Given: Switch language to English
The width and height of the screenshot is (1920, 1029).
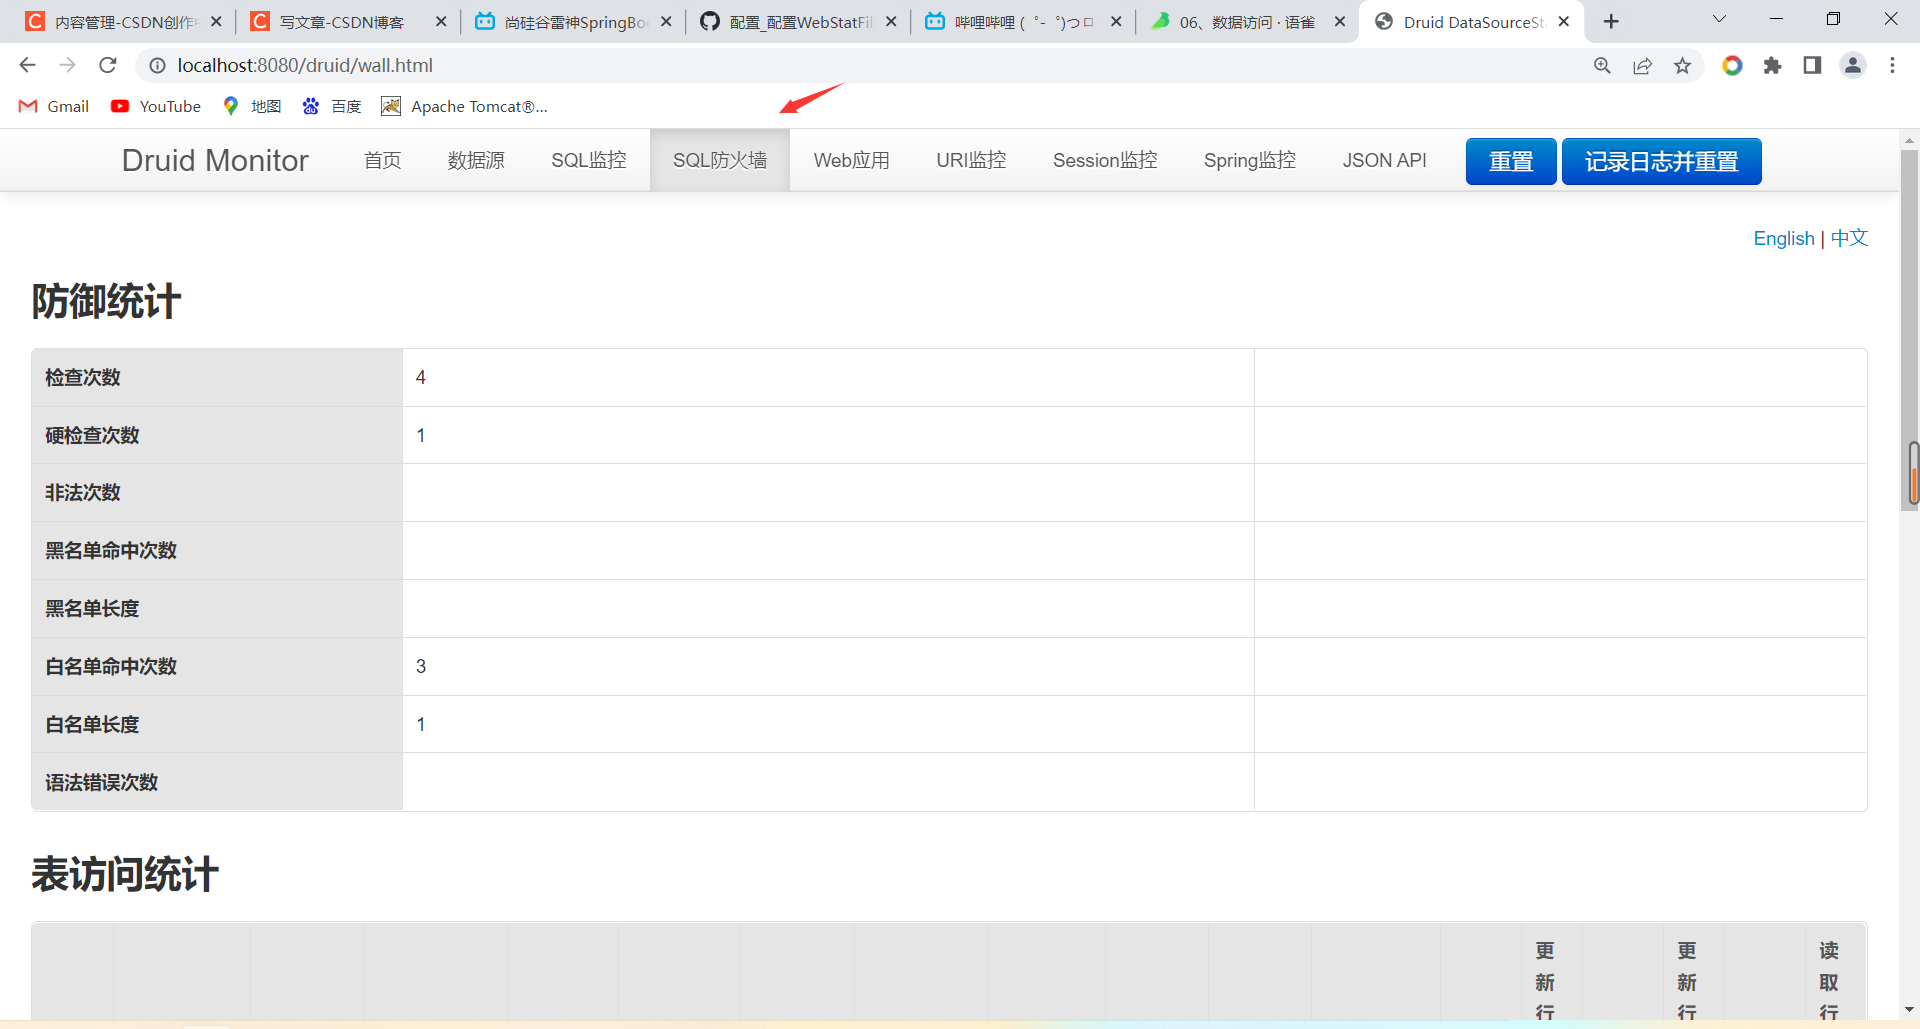Looking at the screenshot, I should (1784, 238).
